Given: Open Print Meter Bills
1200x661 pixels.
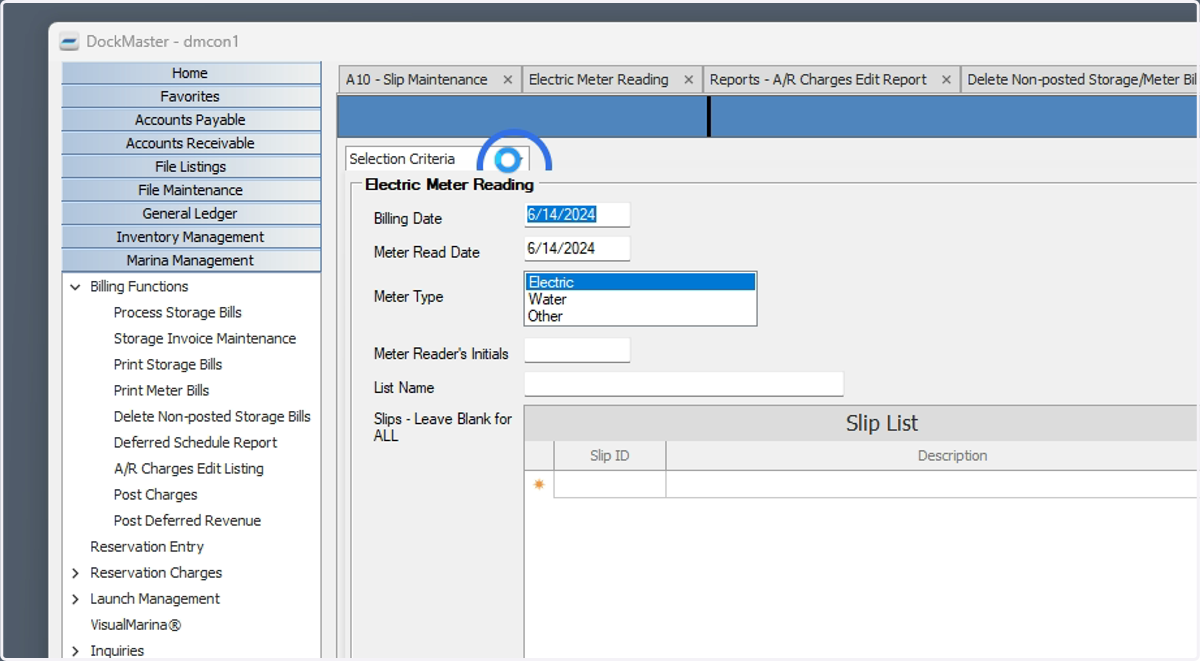Looking at the screenshot, I should pyautogui.click(x=161, y=391).
